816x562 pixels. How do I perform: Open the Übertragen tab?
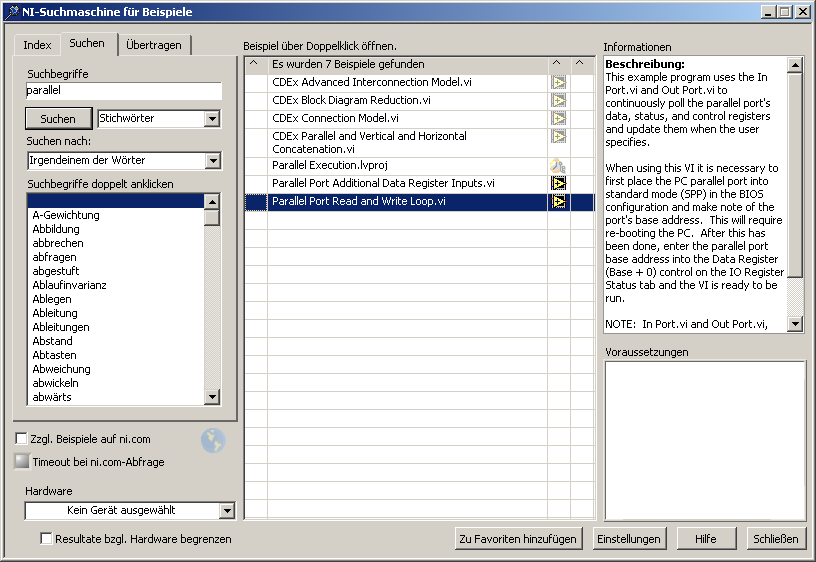154,45
